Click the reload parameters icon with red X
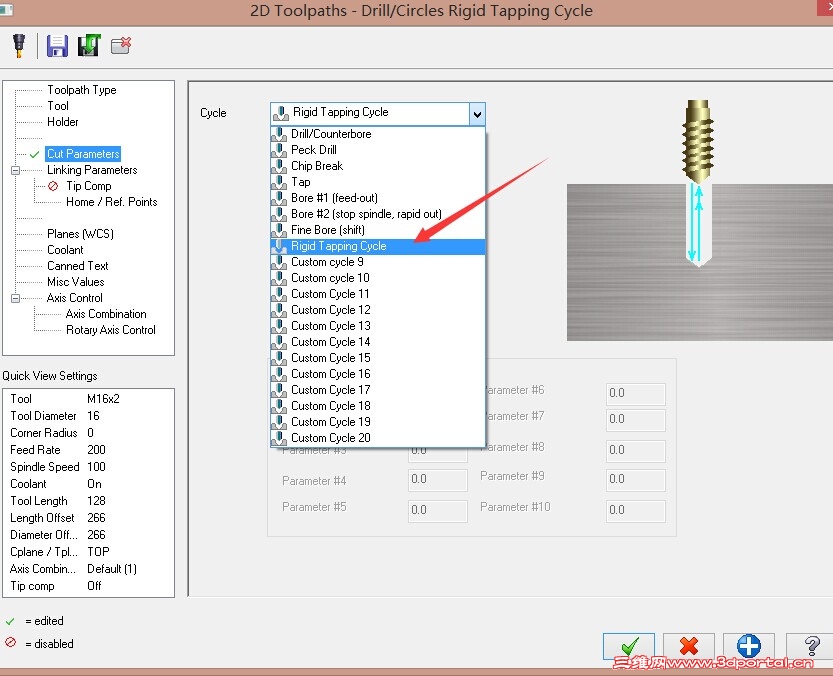The image size is (833, 676). (x=121, y=46)
